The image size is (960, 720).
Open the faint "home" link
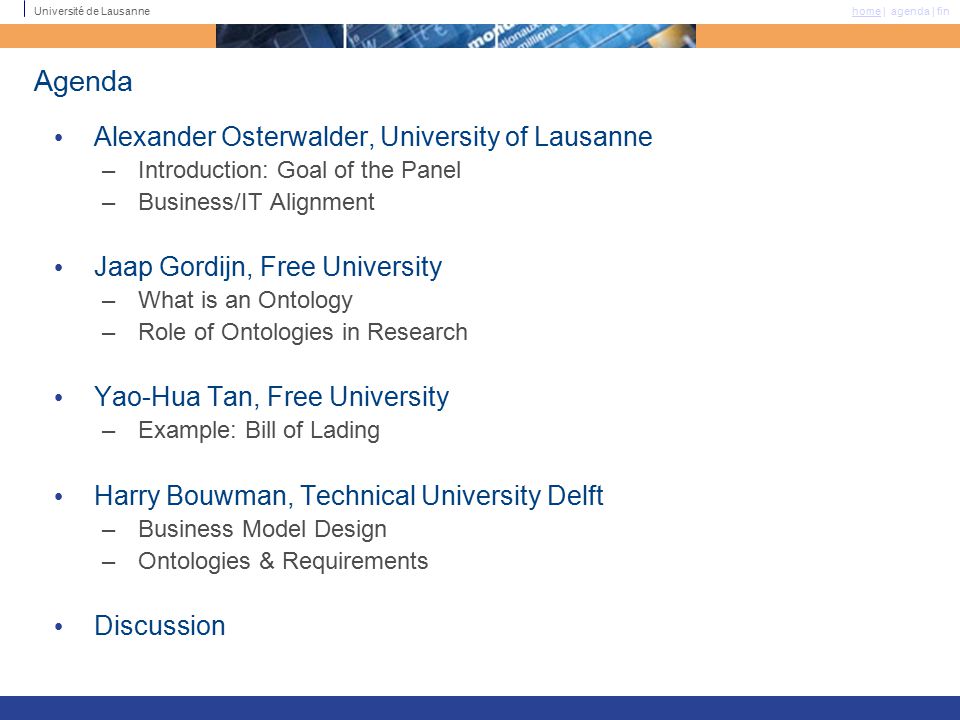coord(866,11)
